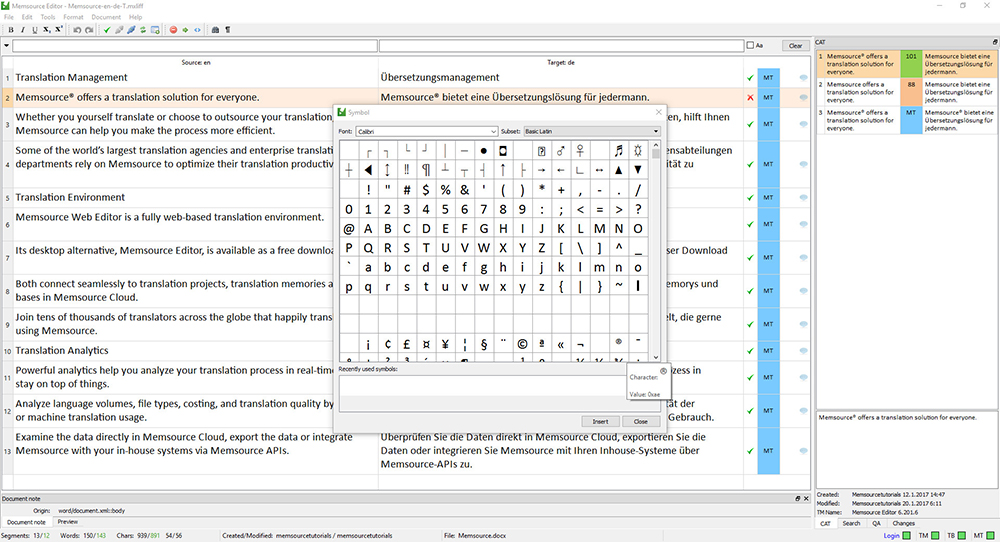Show hidden characters with the pilcrow icon

coord(228,30)
